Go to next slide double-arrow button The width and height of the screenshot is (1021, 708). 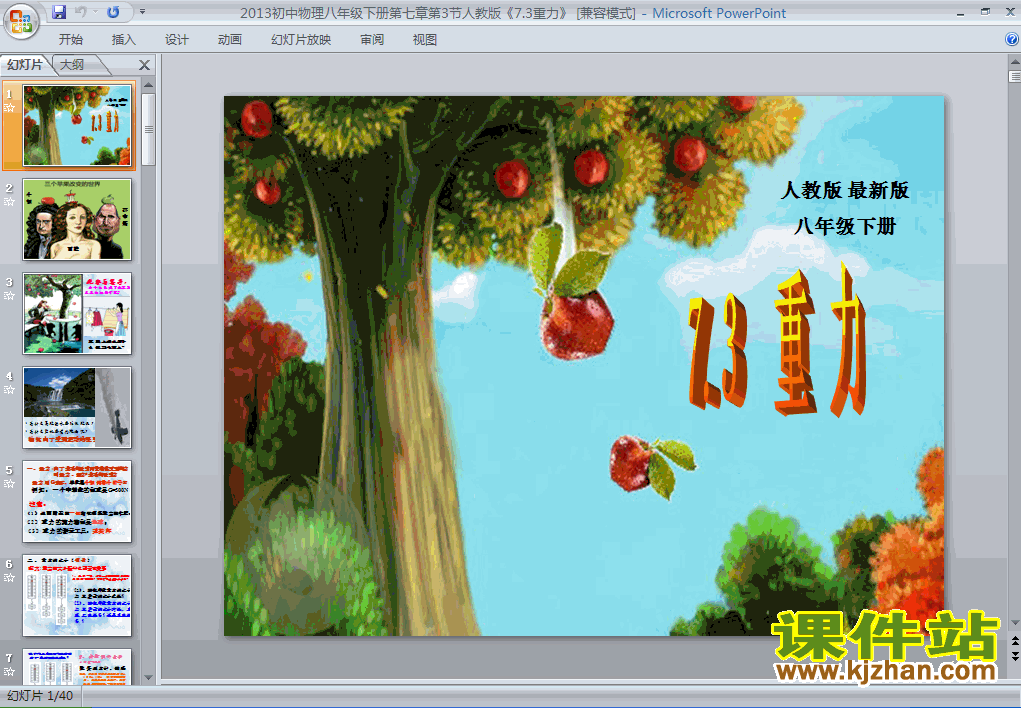click(1014, 655)
